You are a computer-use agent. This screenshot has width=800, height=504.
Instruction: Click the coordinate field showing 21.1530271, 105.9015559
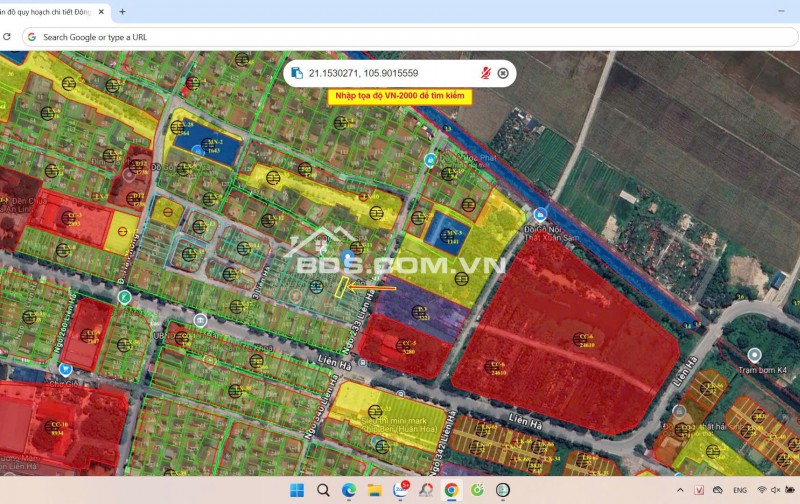point(363,73)
